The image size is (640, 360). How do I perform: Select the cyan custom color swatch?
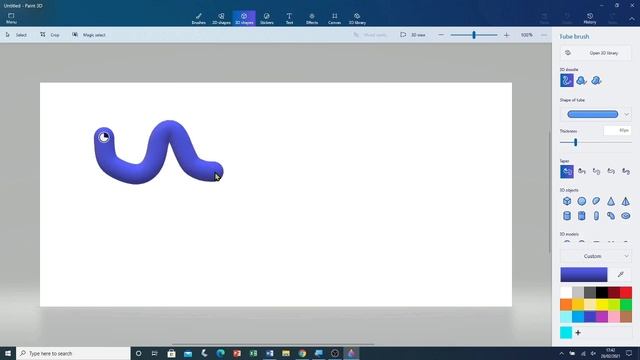point(566,333)
